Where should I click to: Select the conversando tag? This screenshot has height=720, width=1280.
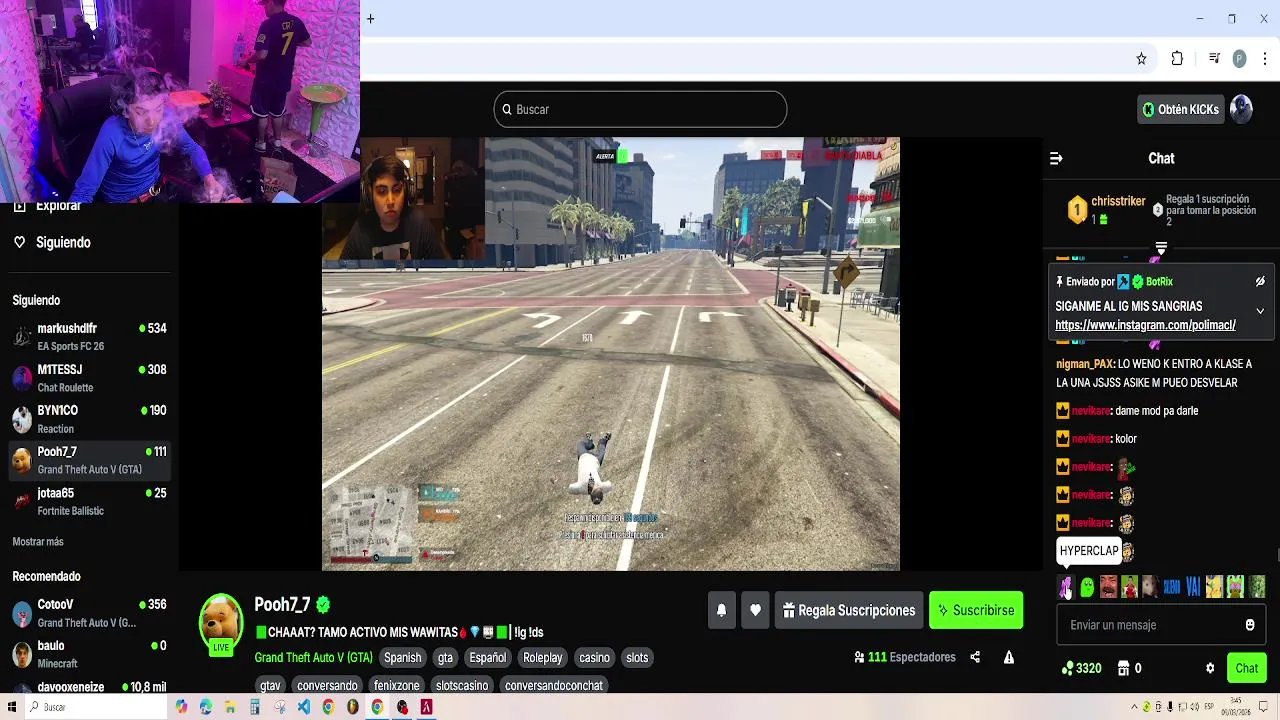click(327, 685)
